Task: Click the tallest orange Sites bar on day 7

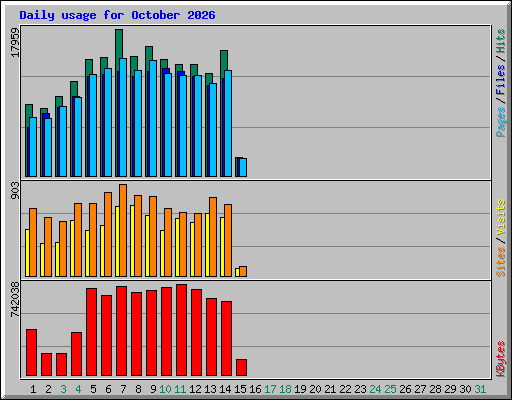Action: (123, 230)
